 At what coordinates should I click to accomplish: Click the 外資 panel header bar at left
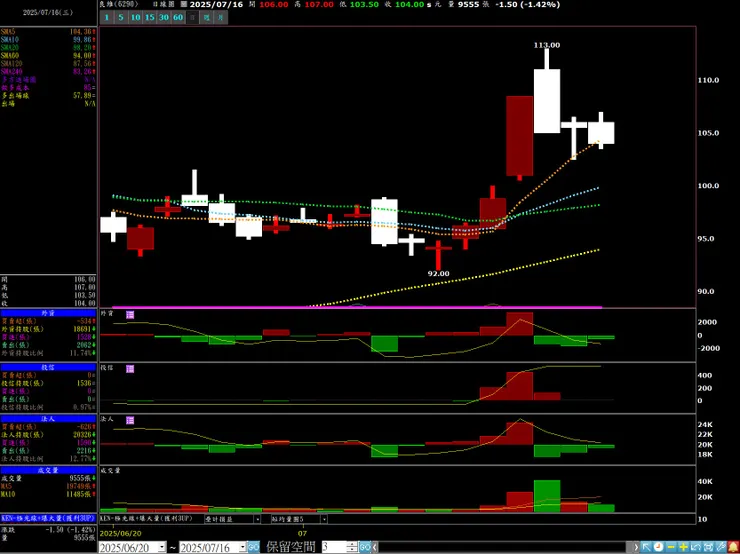tap(48, 313)
